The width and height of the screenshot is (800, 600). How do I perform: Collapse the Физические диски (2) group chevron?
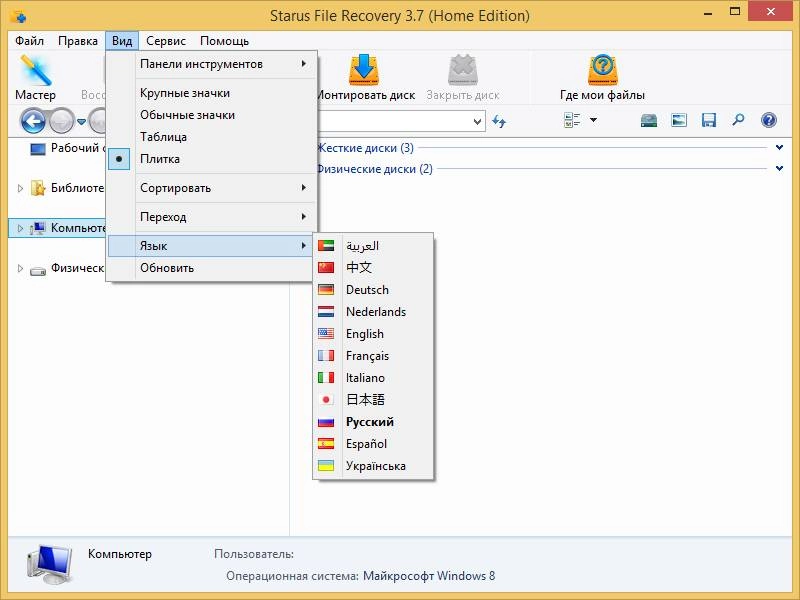click(x=779, y=168)
